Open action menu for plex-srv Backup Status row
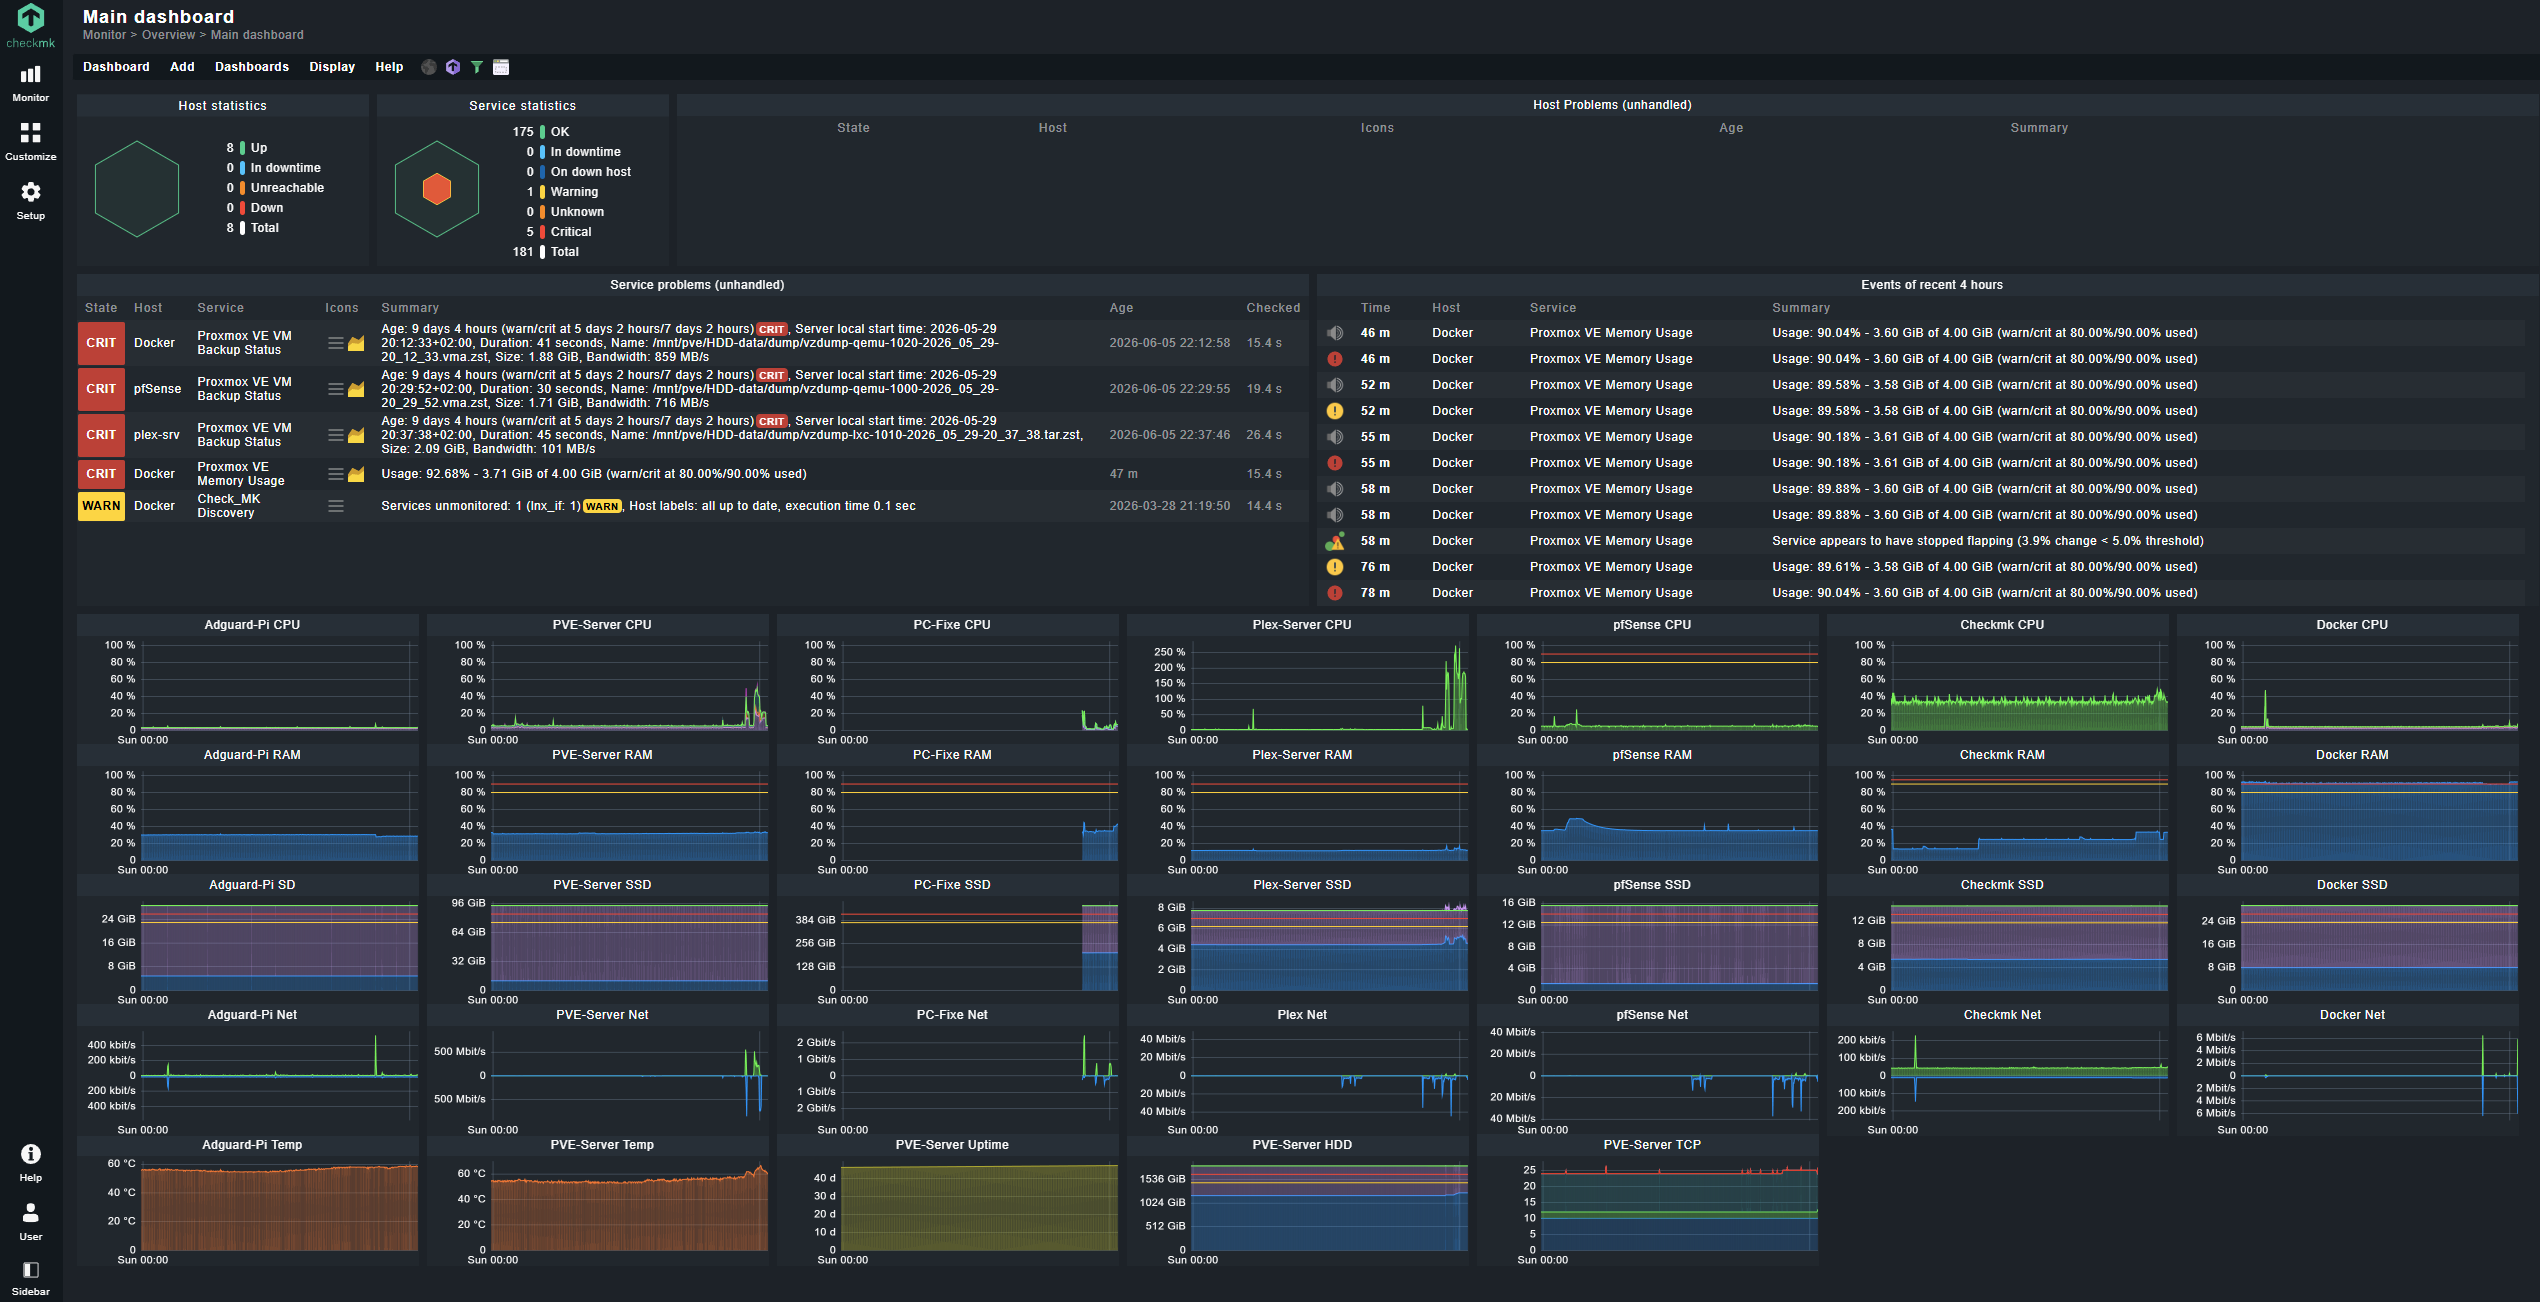The height and width of the screenshot is (1302, 2540). point(336,435)
